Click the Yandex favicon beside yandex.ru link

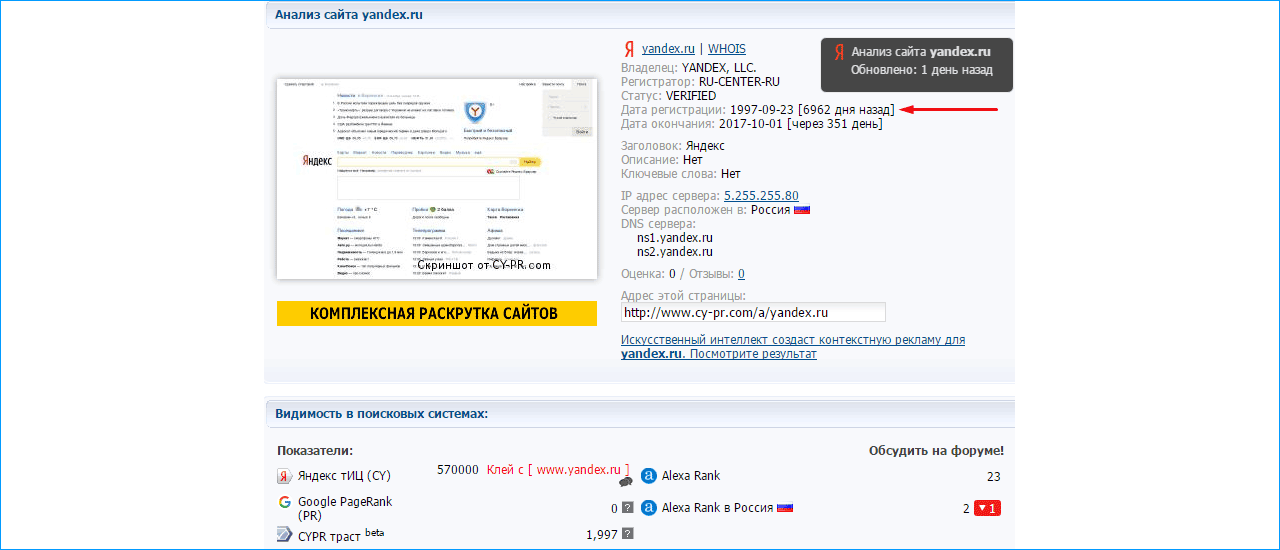pos(629,49)
